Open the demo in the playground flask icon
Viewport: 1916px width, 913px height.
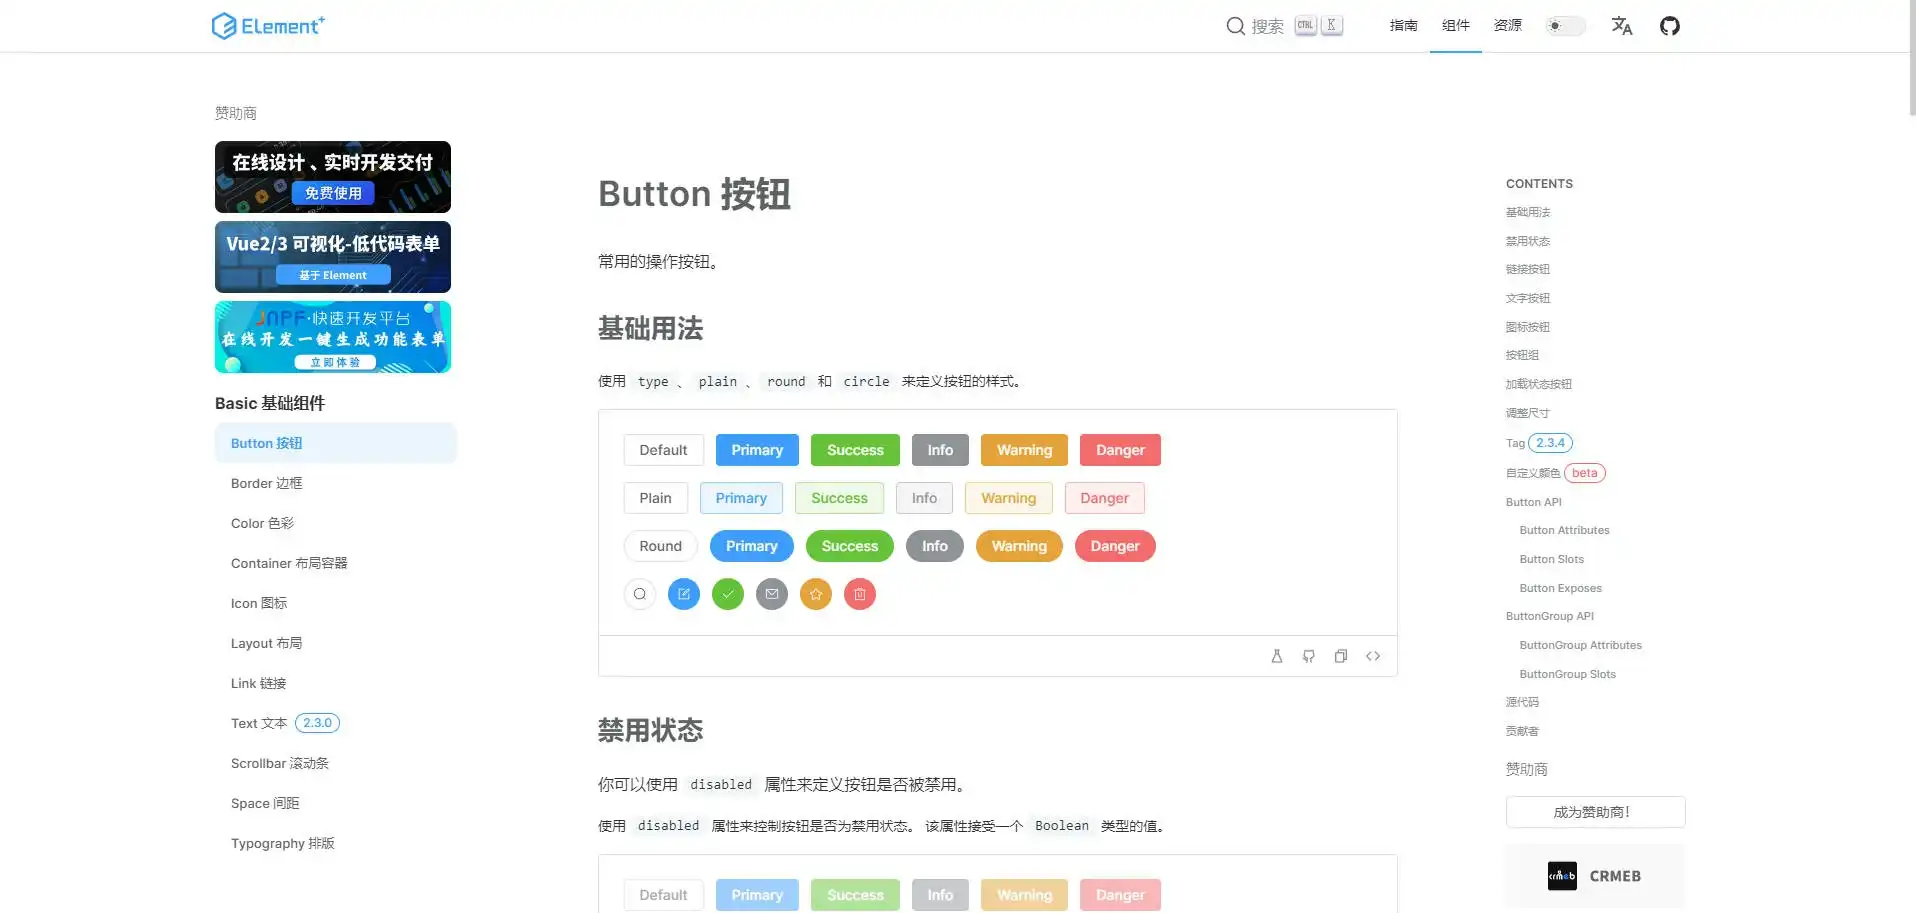(x=1276, y=656)
